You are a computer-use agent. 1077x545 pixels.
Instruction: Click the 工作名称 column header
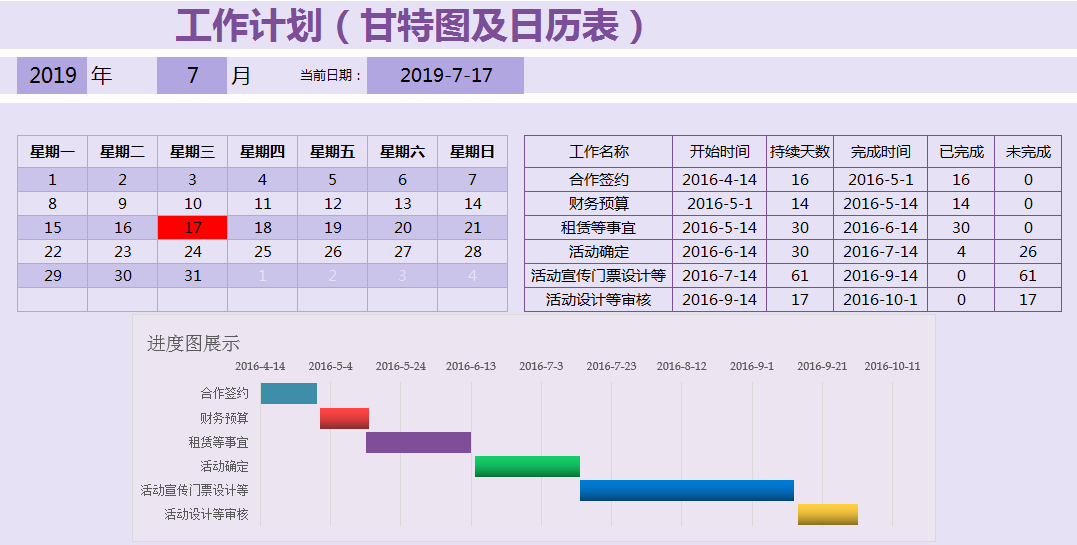598,151
